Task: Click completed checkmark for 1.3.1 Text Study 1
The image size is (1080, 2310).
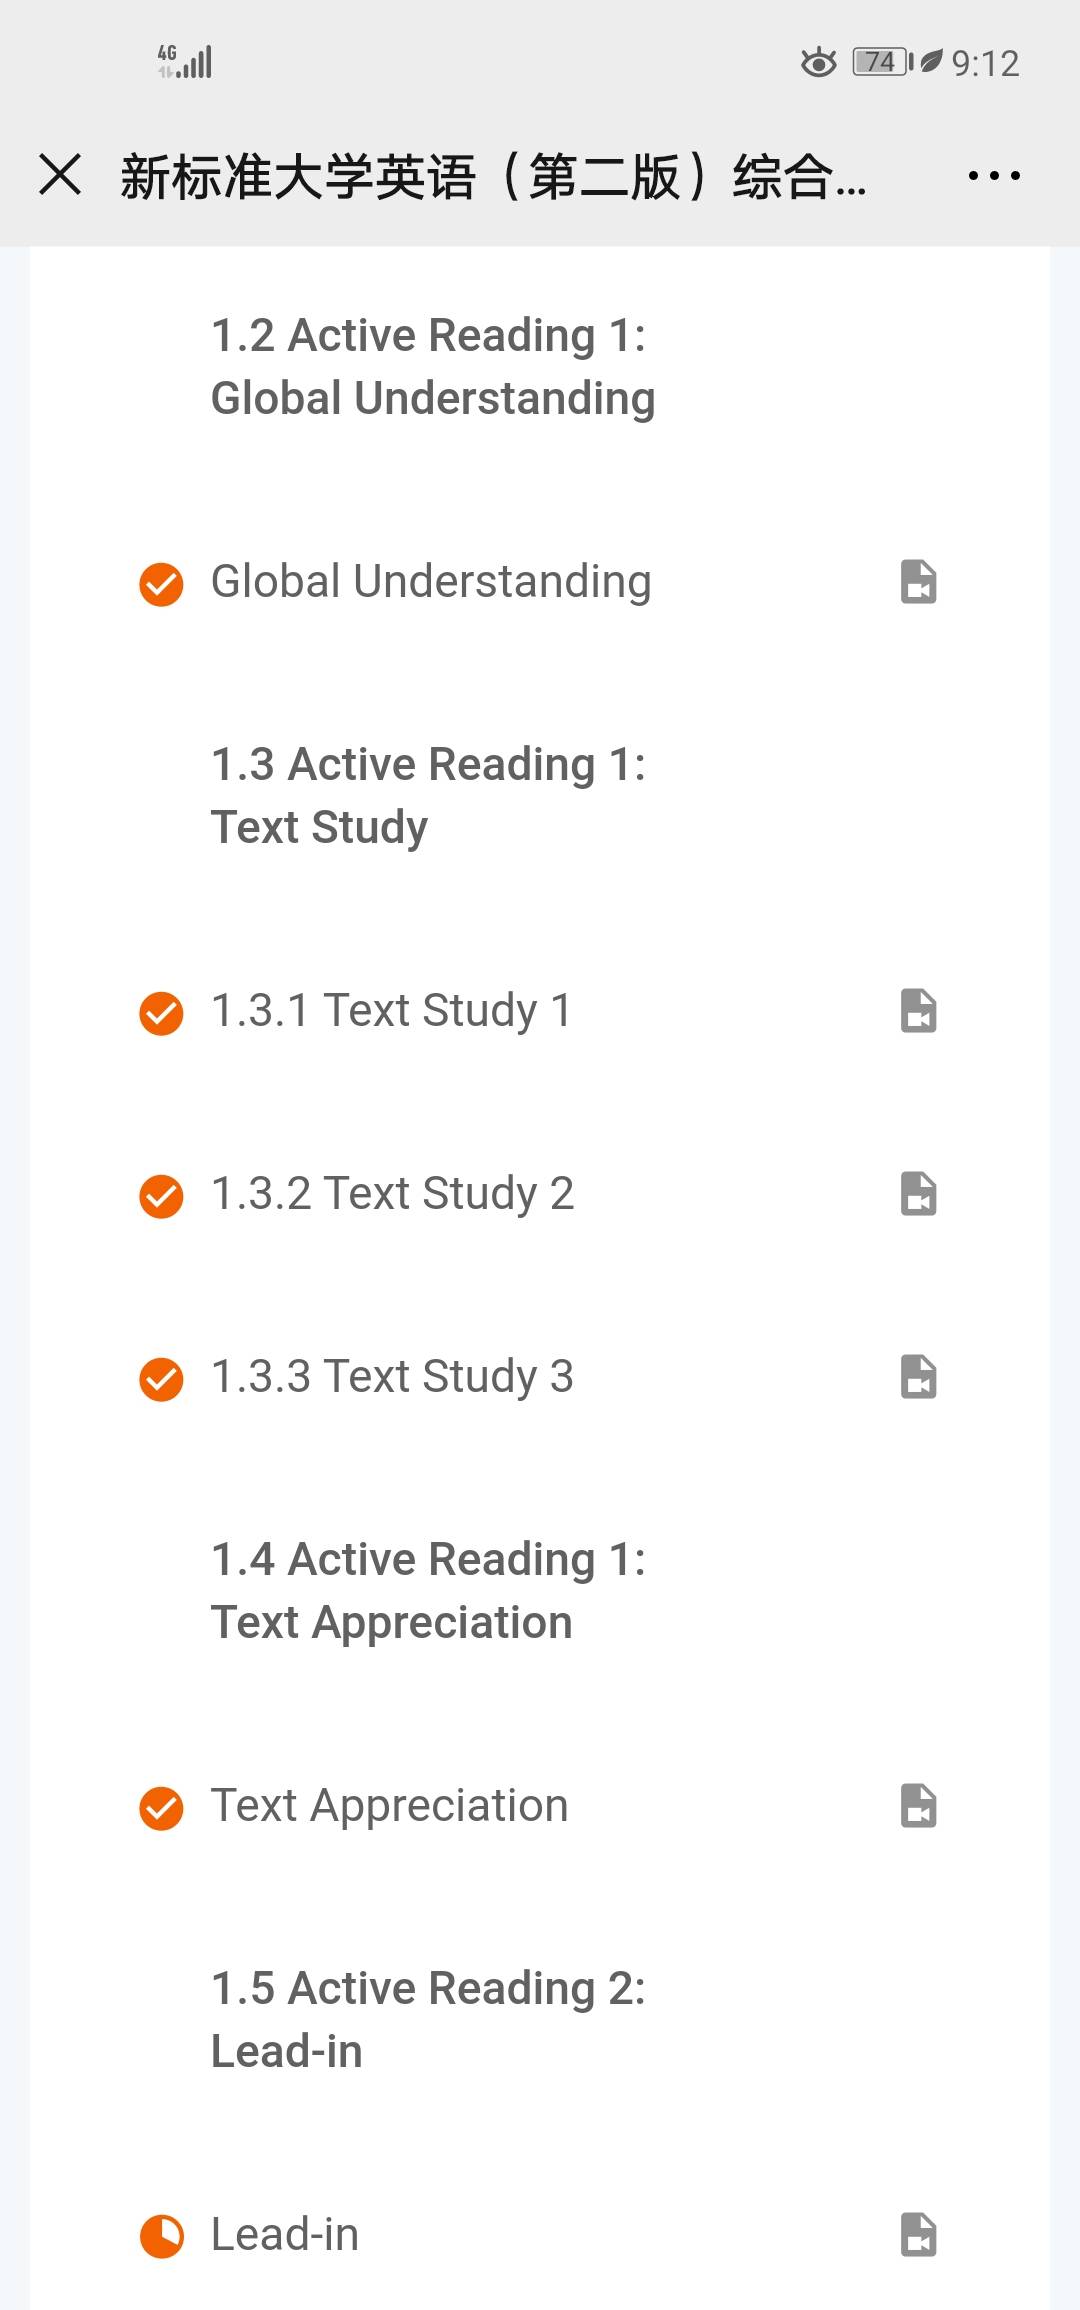Action: pos(161,1013)
